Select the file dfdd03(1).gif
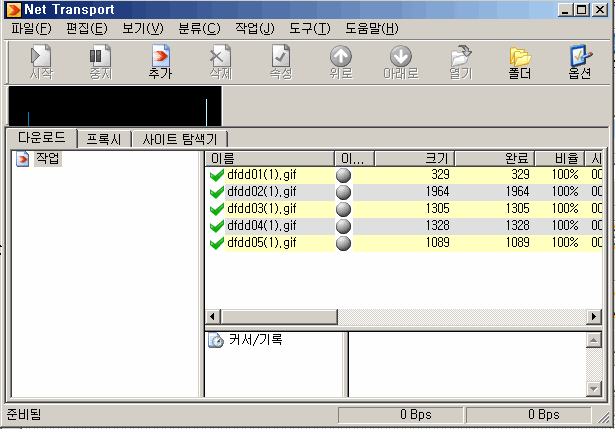The image size is (615, 429). point(262,209)
